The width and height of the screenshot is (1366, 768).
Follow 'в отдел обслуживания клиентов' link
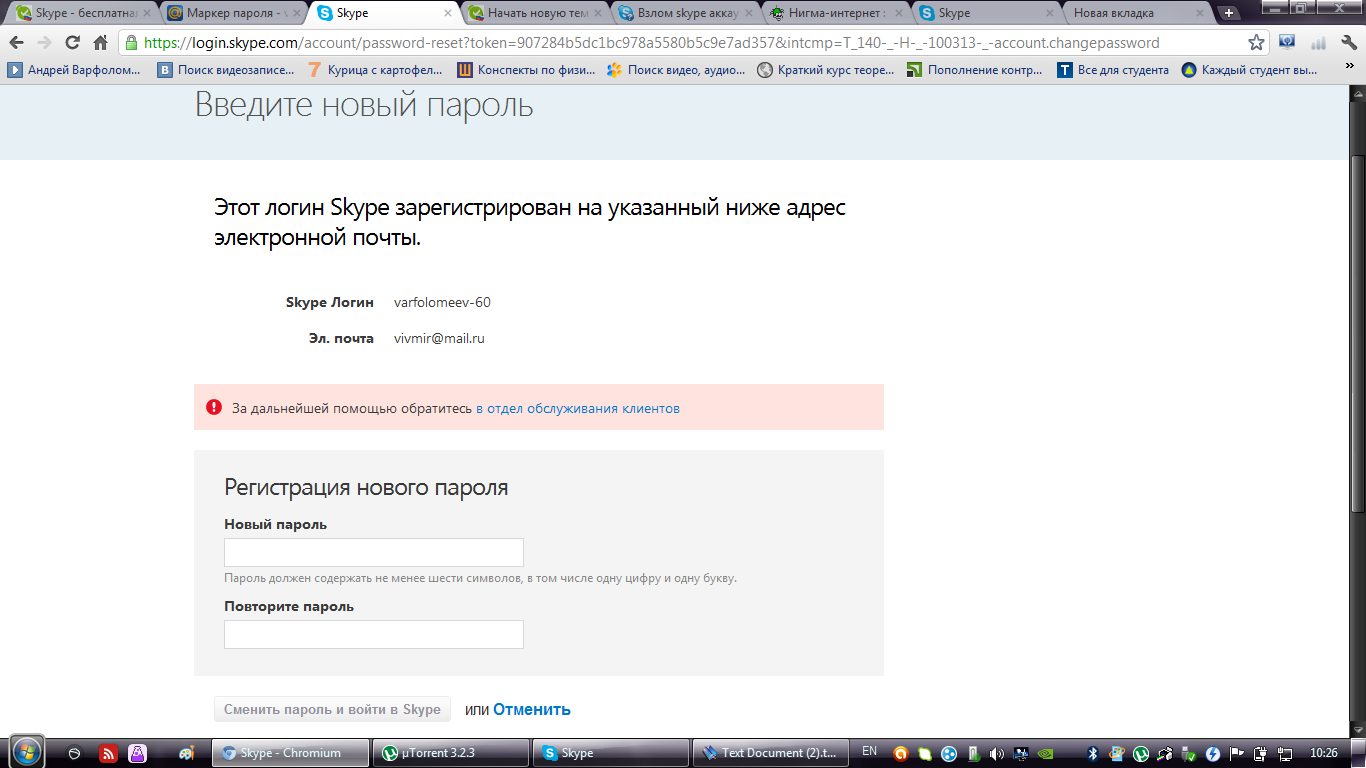[577, 408]
